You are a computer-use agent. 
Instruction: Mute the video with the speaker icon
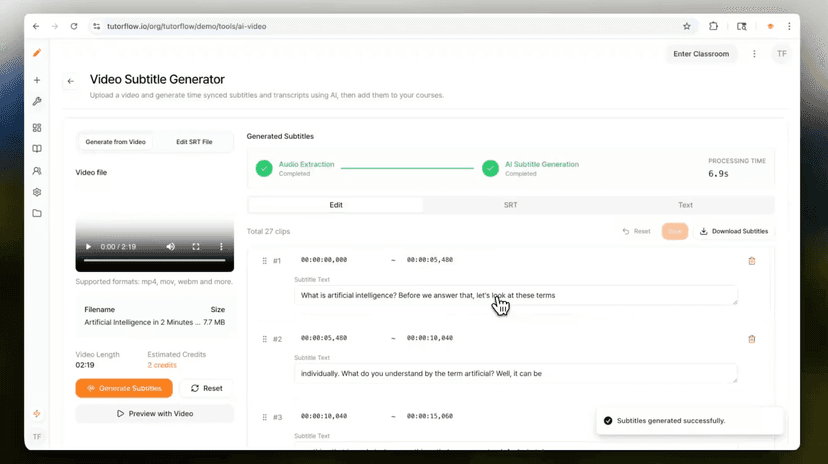pos(171,247)
